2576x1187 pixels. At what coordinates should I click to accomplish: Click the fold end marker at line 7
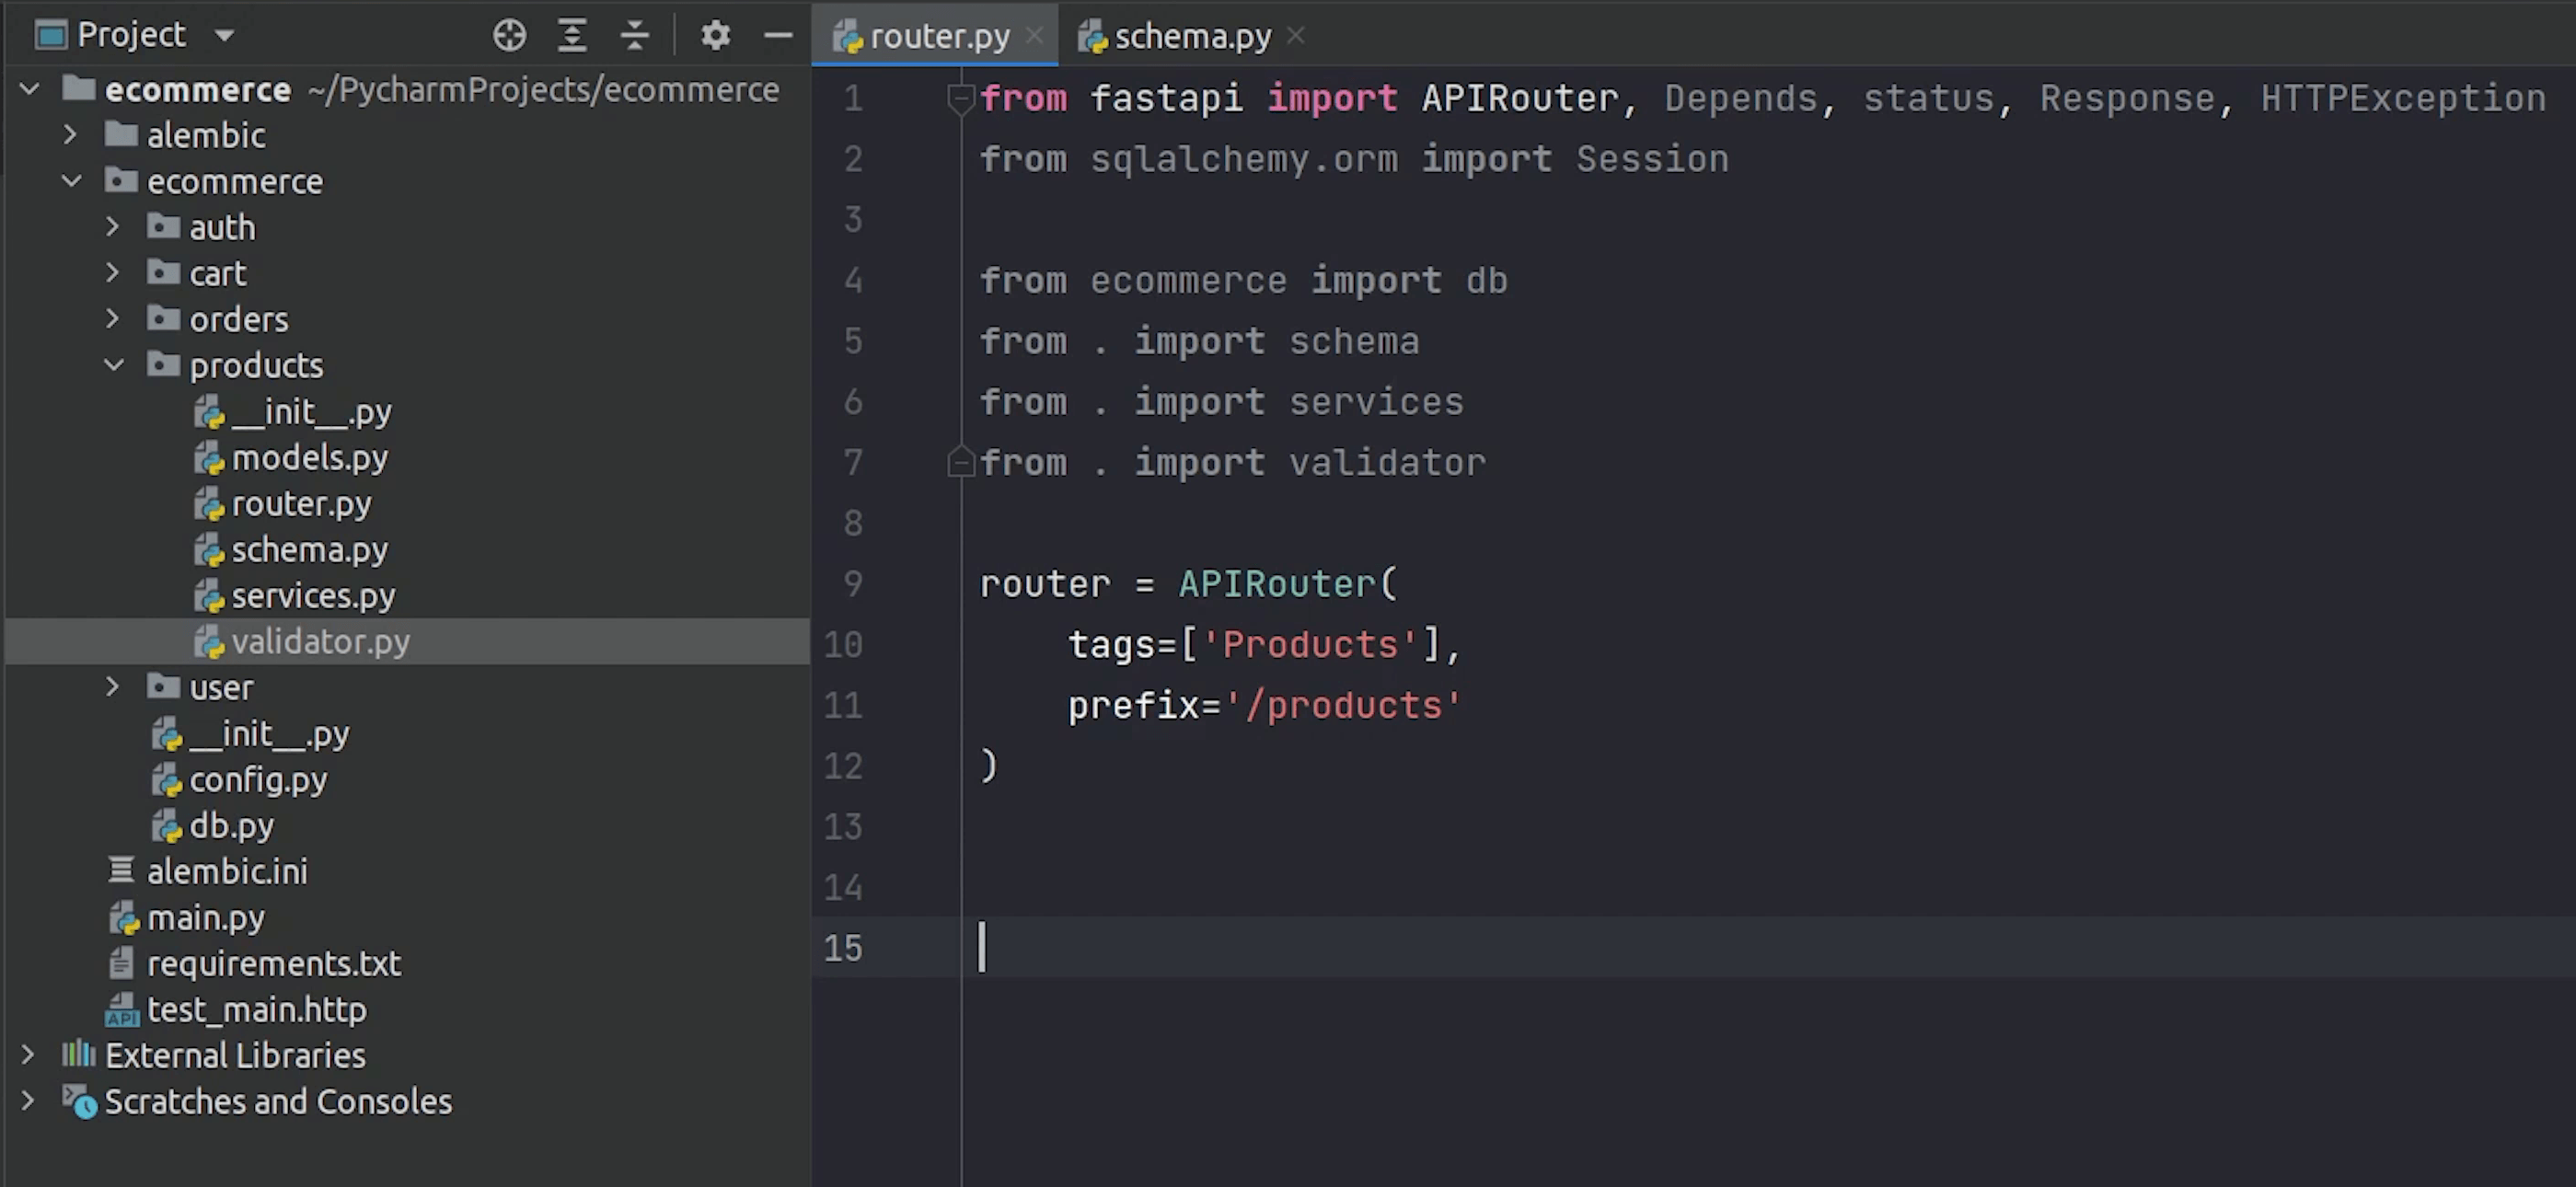pyautogui.click(x=961, y=462)
